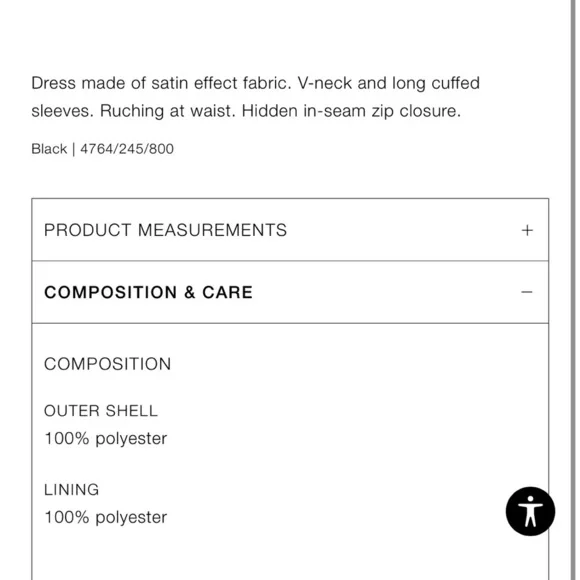This screenshot has width=580, height=580.
Task: Click the vertical scrollbar on the right edge
Action: coord(573,290)
